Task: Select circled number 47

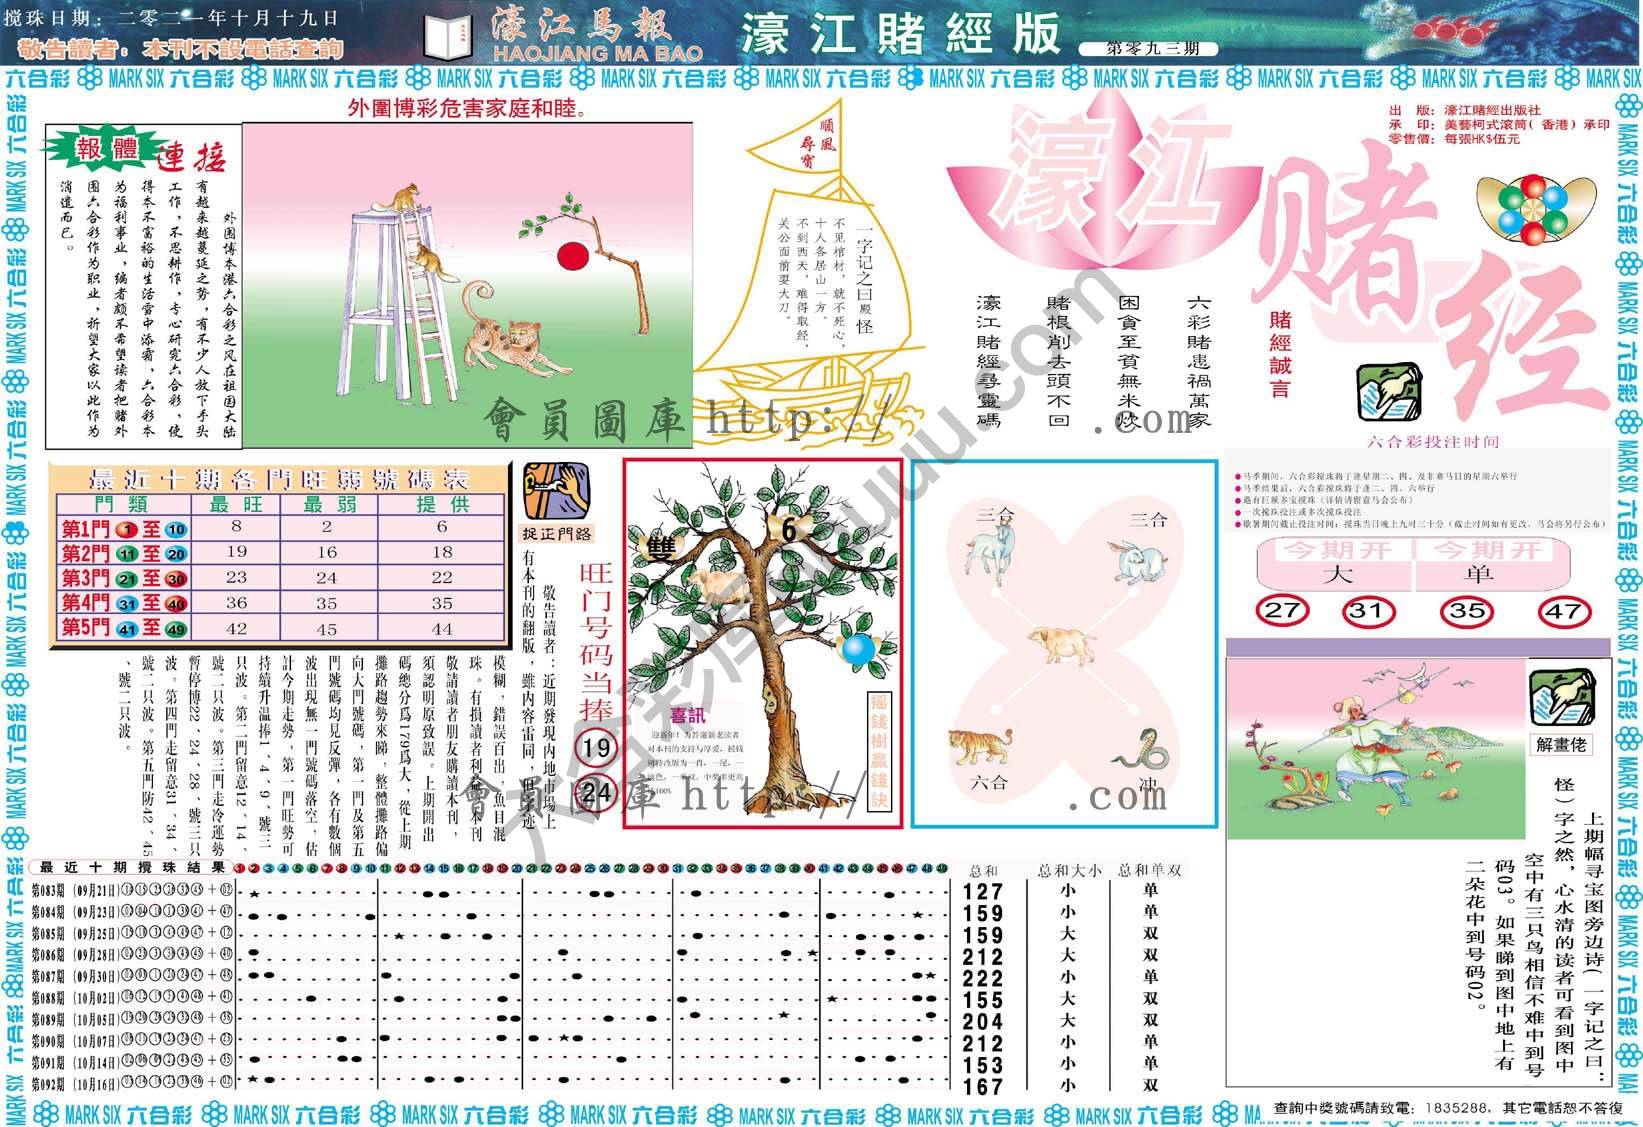Action: click(1563, 611)
